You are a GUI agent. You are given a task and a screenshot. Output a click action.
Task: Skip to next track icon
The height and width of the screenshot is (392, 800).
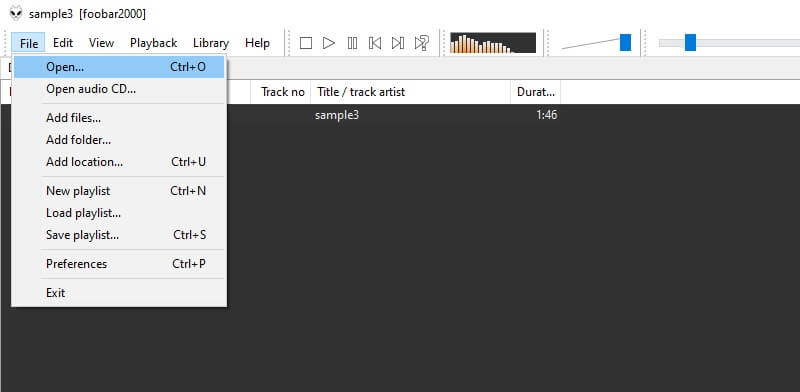pyautogui.click(x=398, y=43)
